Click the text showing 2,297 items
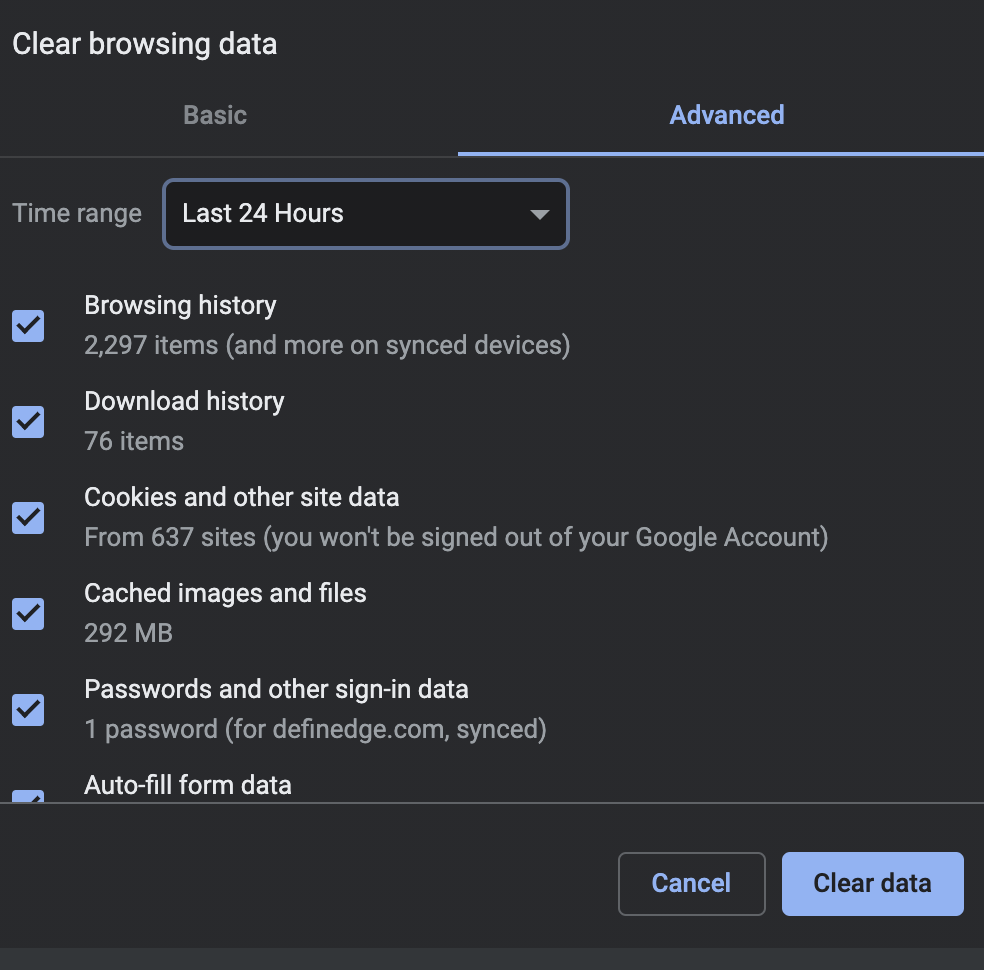984x970 pixels. [327, 345]
